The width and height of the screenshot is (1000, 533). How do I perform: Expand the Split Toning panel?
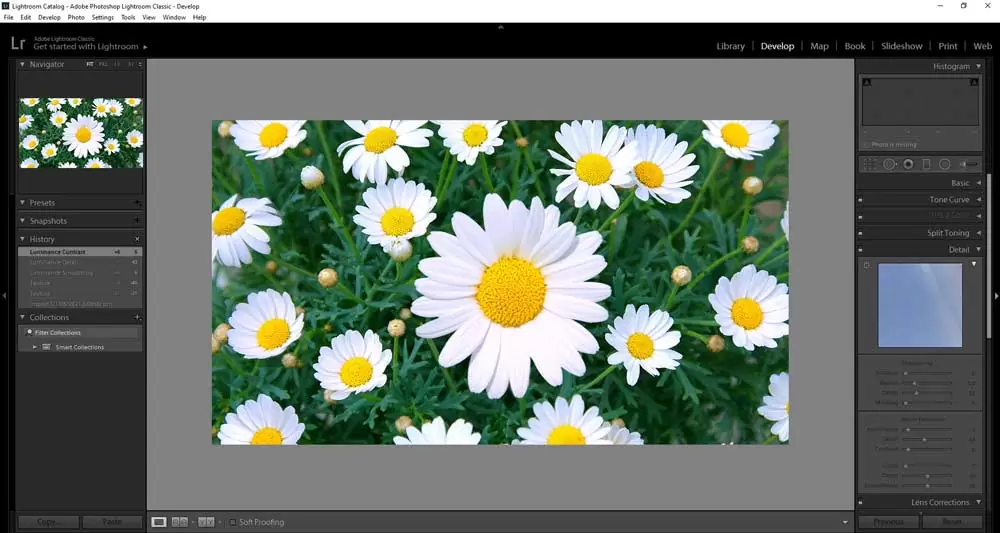(x=978, y=233)
